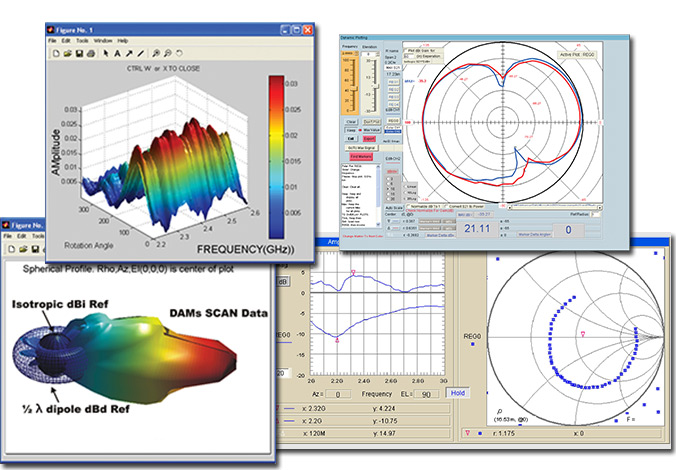Click the Ref Radius input field
676x470 pixels.
coord(595,214)
